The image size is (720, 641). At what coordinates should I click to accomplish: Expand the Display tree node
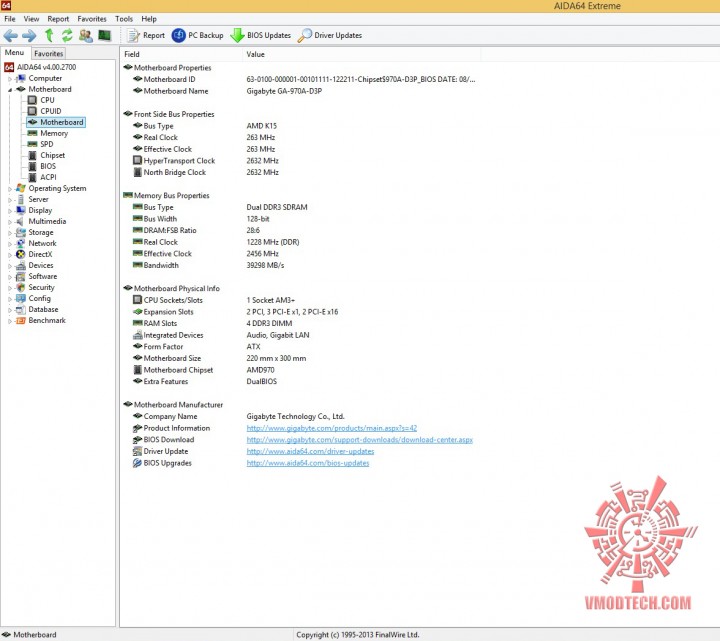tap(10, 211)
